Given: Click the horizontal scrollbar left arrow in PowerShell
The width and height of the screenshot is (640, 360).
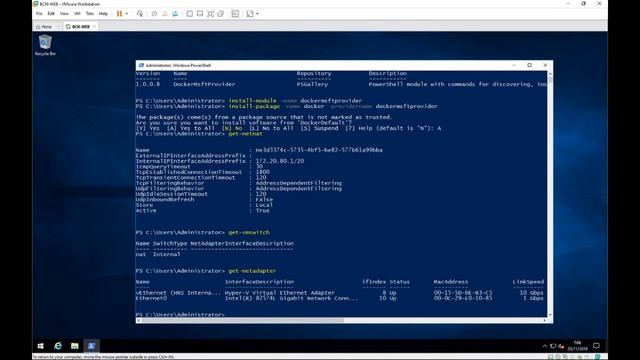Looking at the screenshot, I should coord(138,320).
